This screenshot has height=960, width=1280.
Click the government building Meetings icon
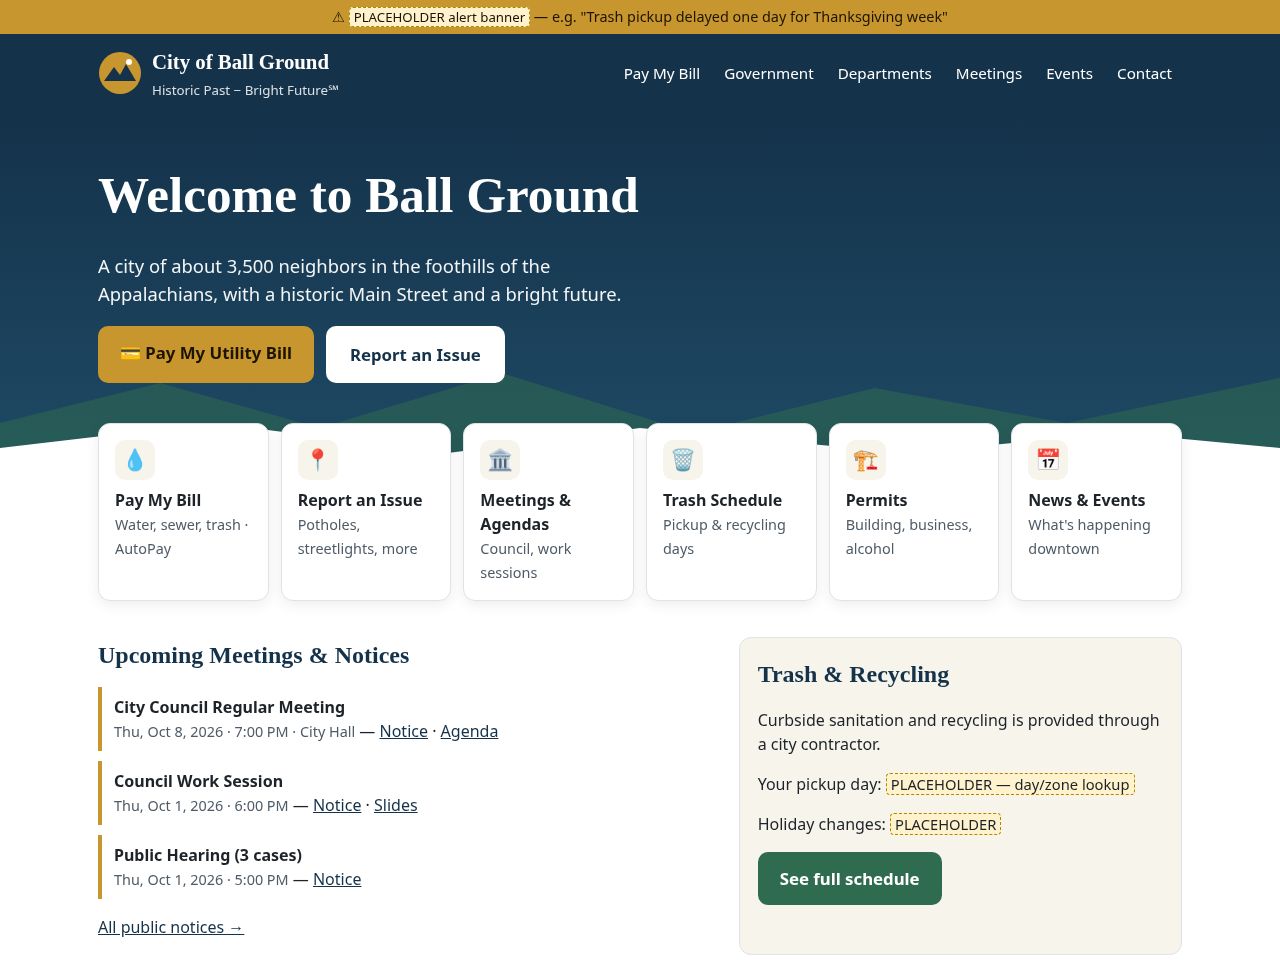click(500, 460)
